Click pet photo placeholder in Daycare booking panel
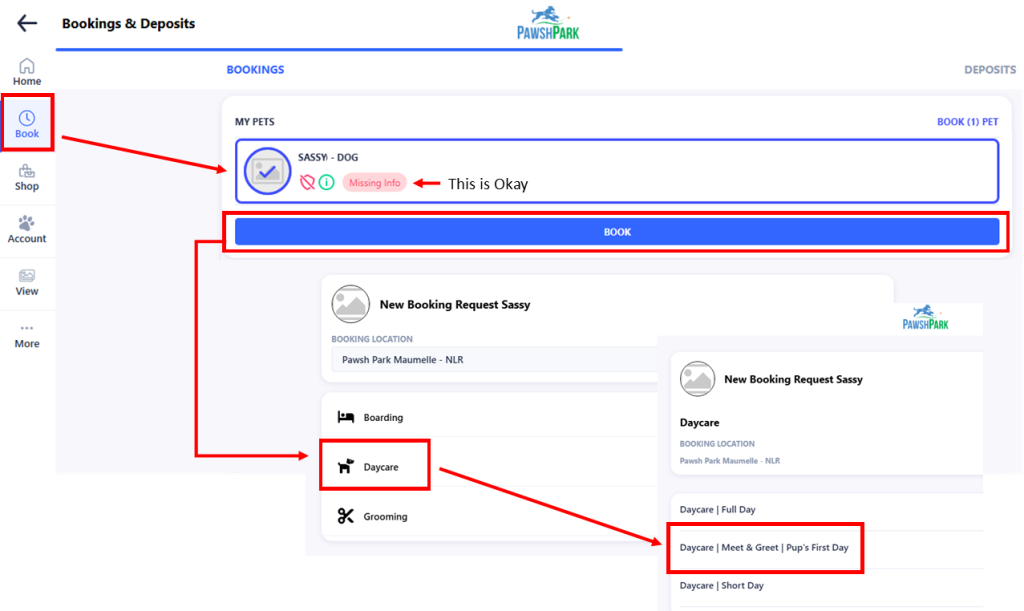Viewport: 1024px width, 611px height. 697,379
